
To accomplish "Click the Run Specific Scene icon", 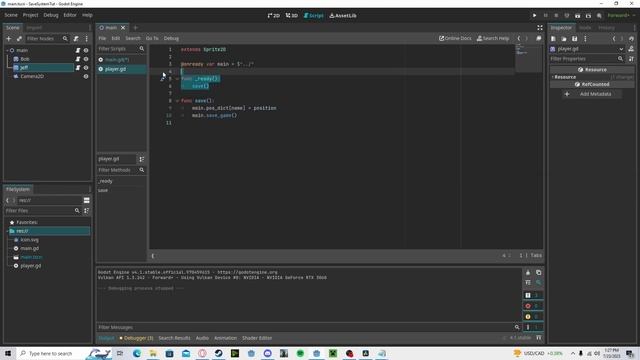I will [588, 16].
